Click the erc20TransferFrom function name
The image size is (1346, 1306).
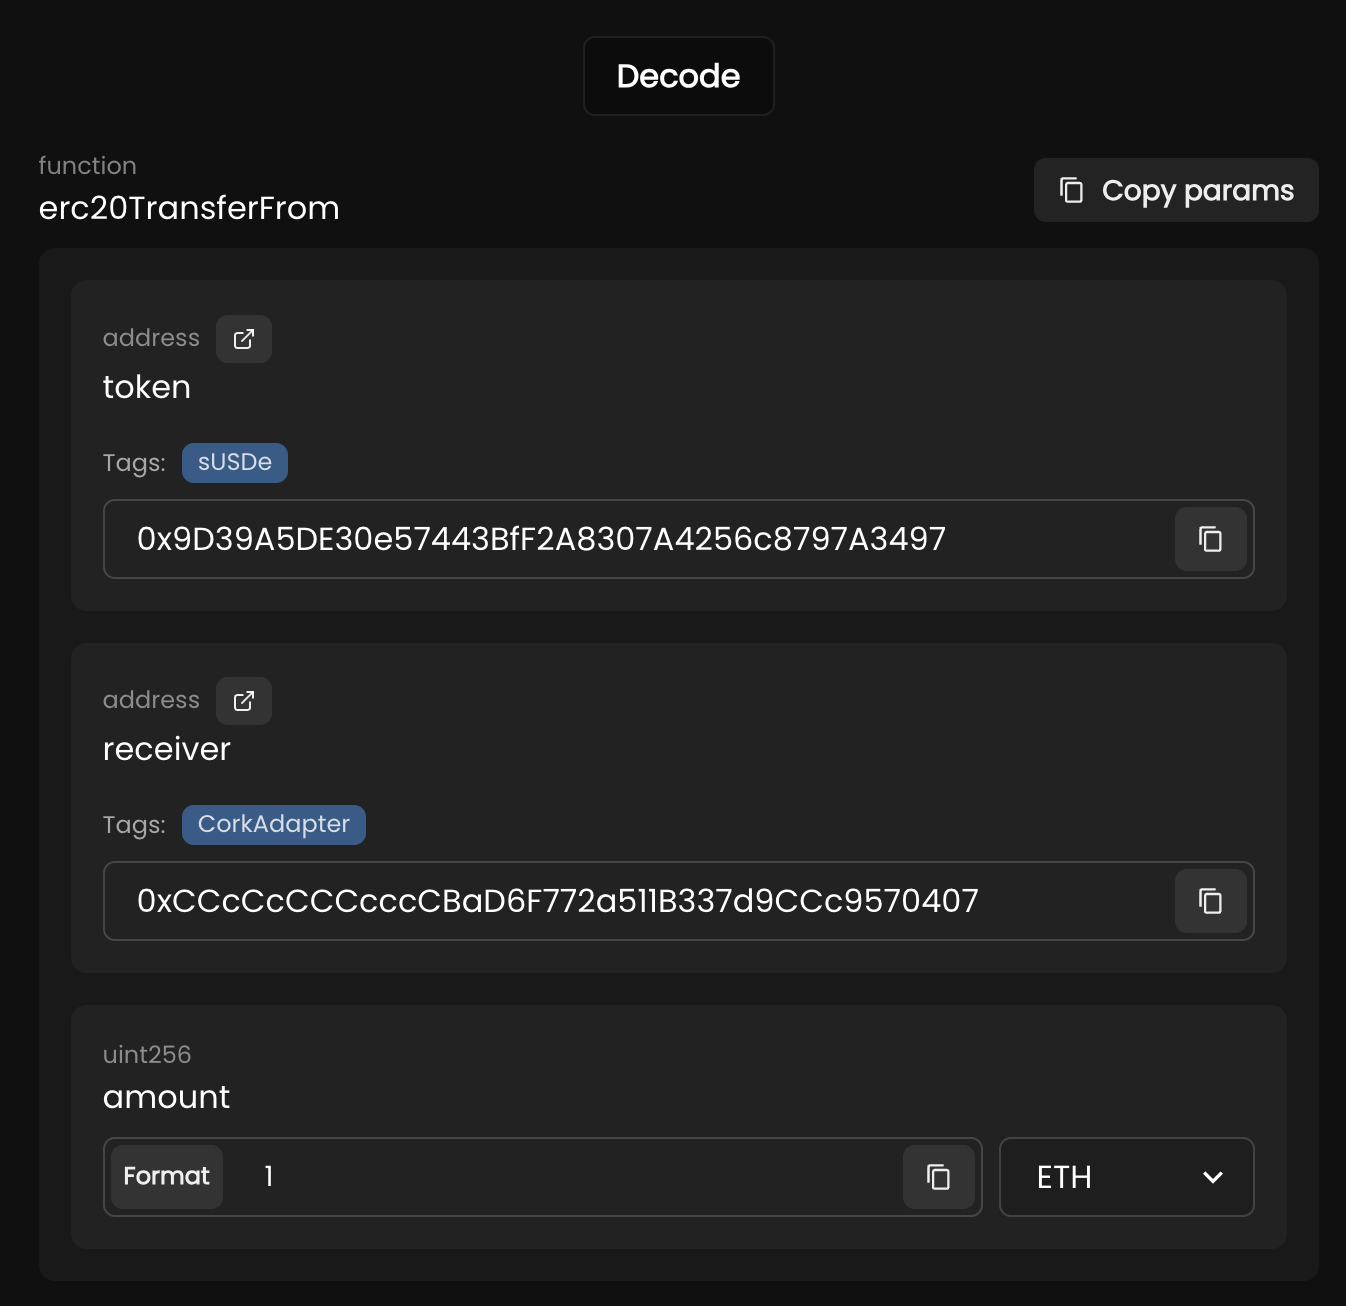[189, 208]
